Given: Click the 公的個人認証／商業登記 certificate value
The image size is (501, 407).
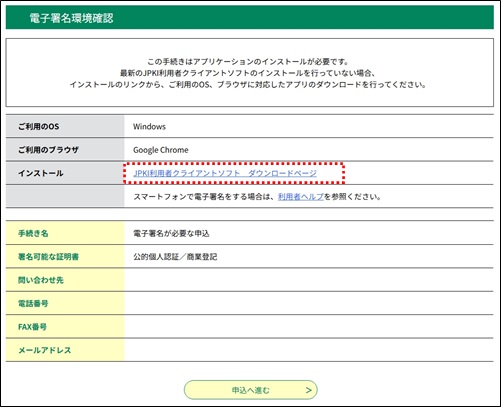Looking at the screenshot, I should pyautogui.click(x=175, y=257).
